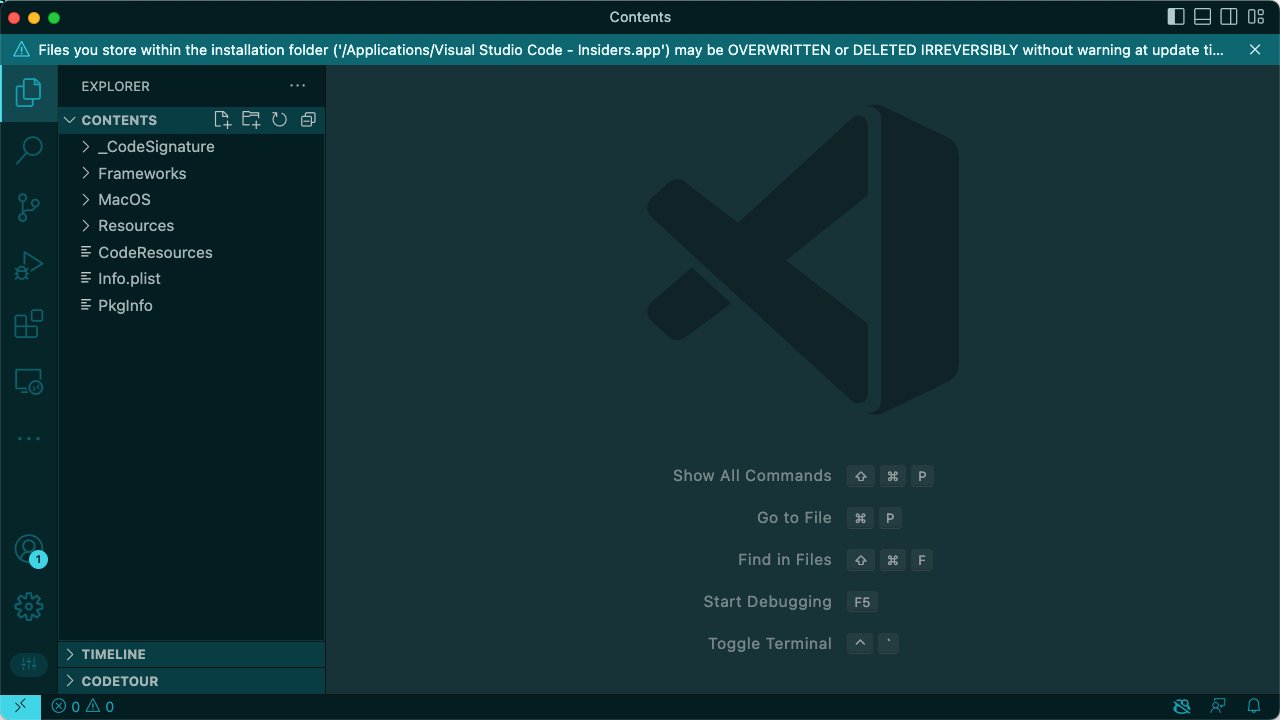Open the Accounts menu with badge
Viewport: 1280px width, 720px height.
[x=29, y=549]
